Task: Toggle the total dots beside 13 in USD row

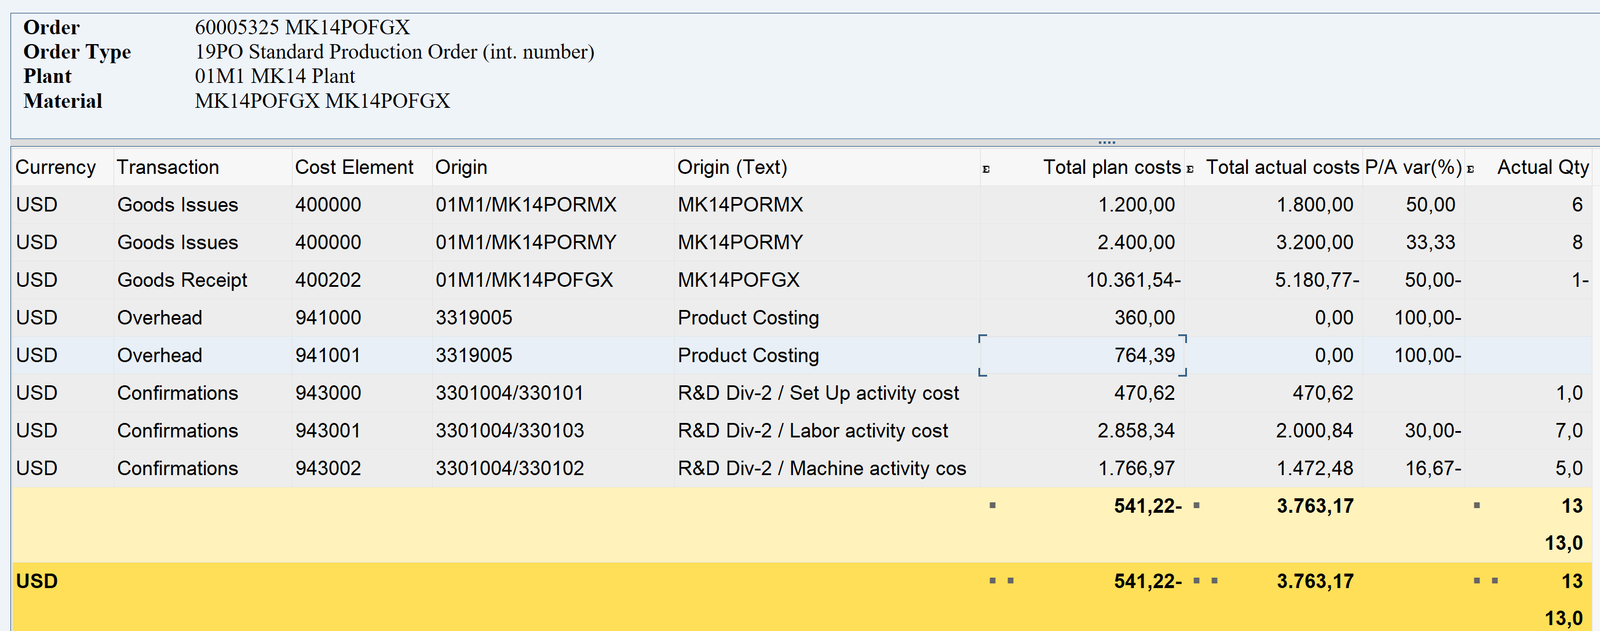Action: 1485,581
